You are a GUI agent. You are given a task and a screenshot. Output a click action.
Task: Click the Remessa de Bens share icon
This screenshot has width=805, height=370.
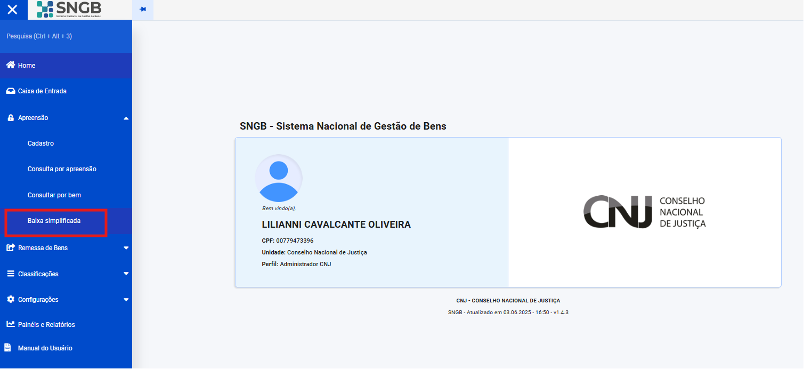coord(10,247)
